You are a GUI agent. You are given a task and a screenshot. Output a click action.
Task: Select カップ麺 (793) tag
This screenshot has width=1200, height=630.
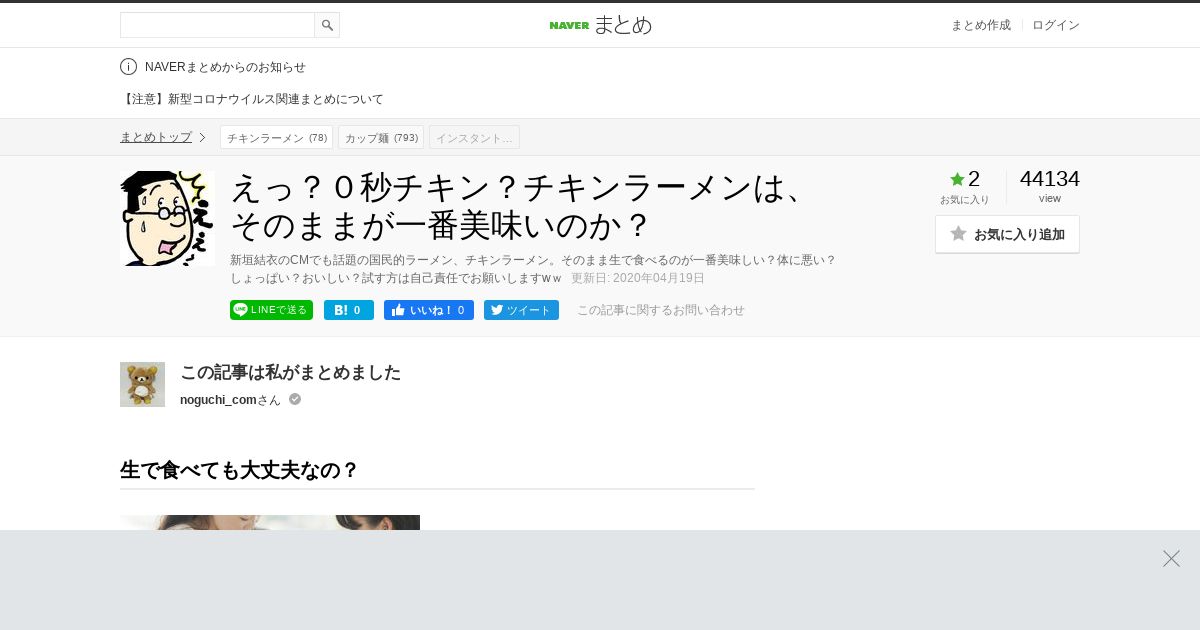pyautogui.click(x=381, y=137)
